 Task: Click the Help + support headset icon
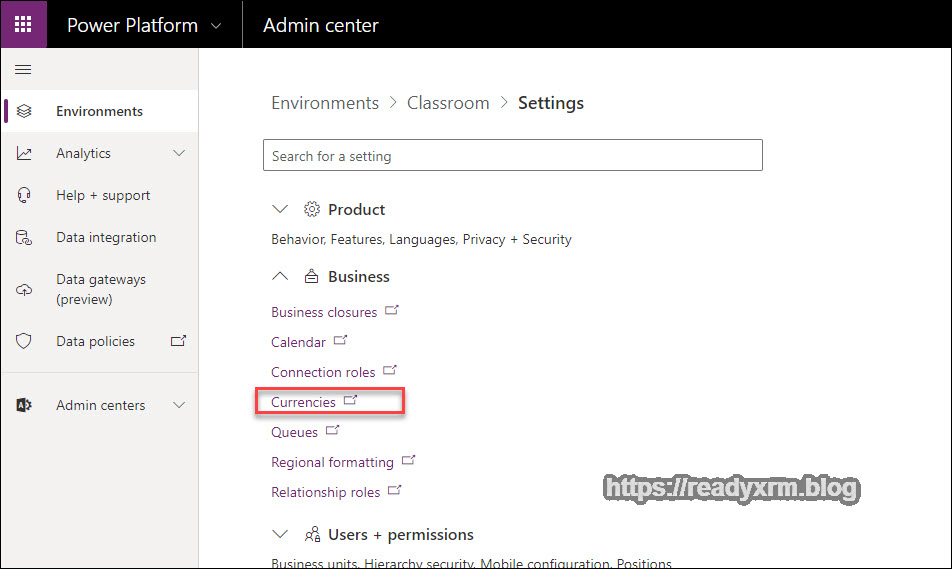coord(24,195)
